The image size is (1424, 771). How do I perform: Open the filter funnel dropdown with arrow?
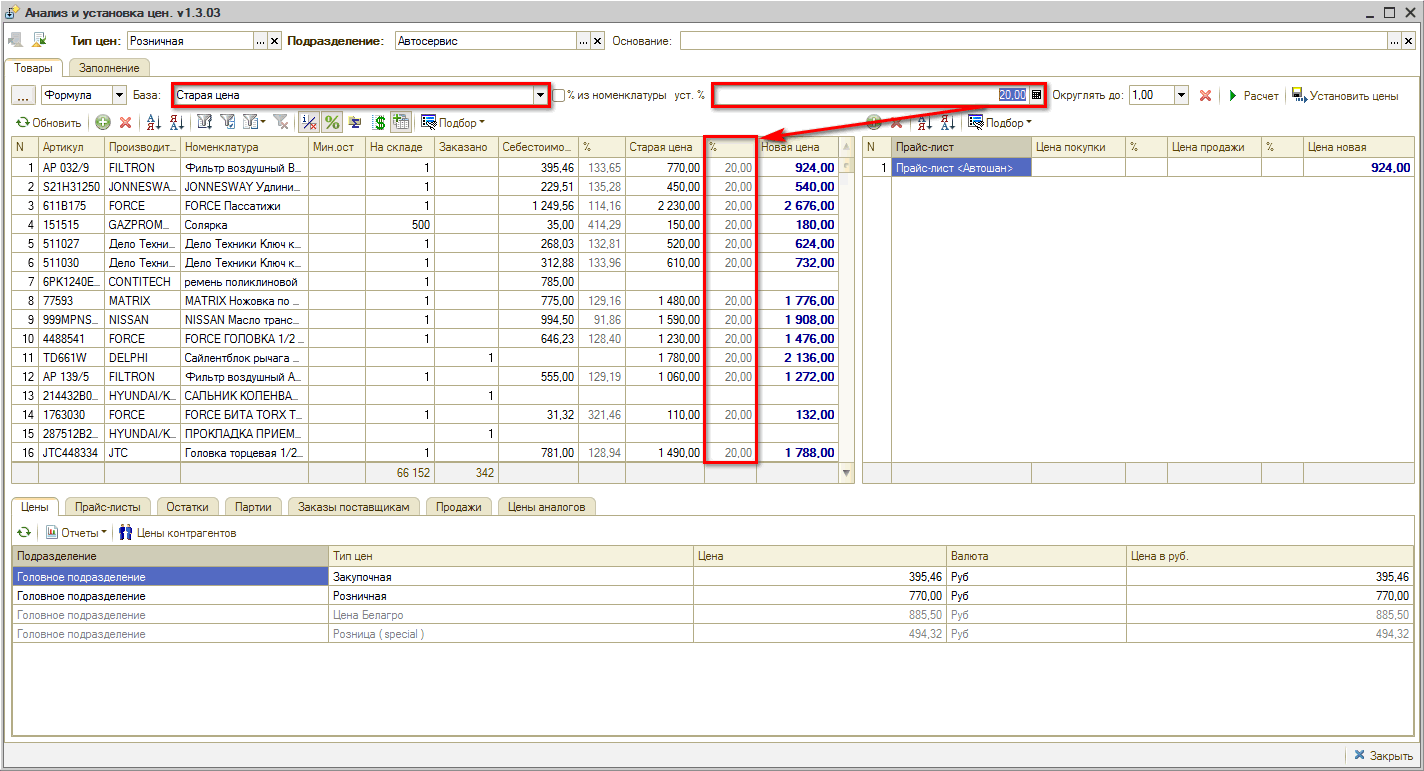click(255, 123)
